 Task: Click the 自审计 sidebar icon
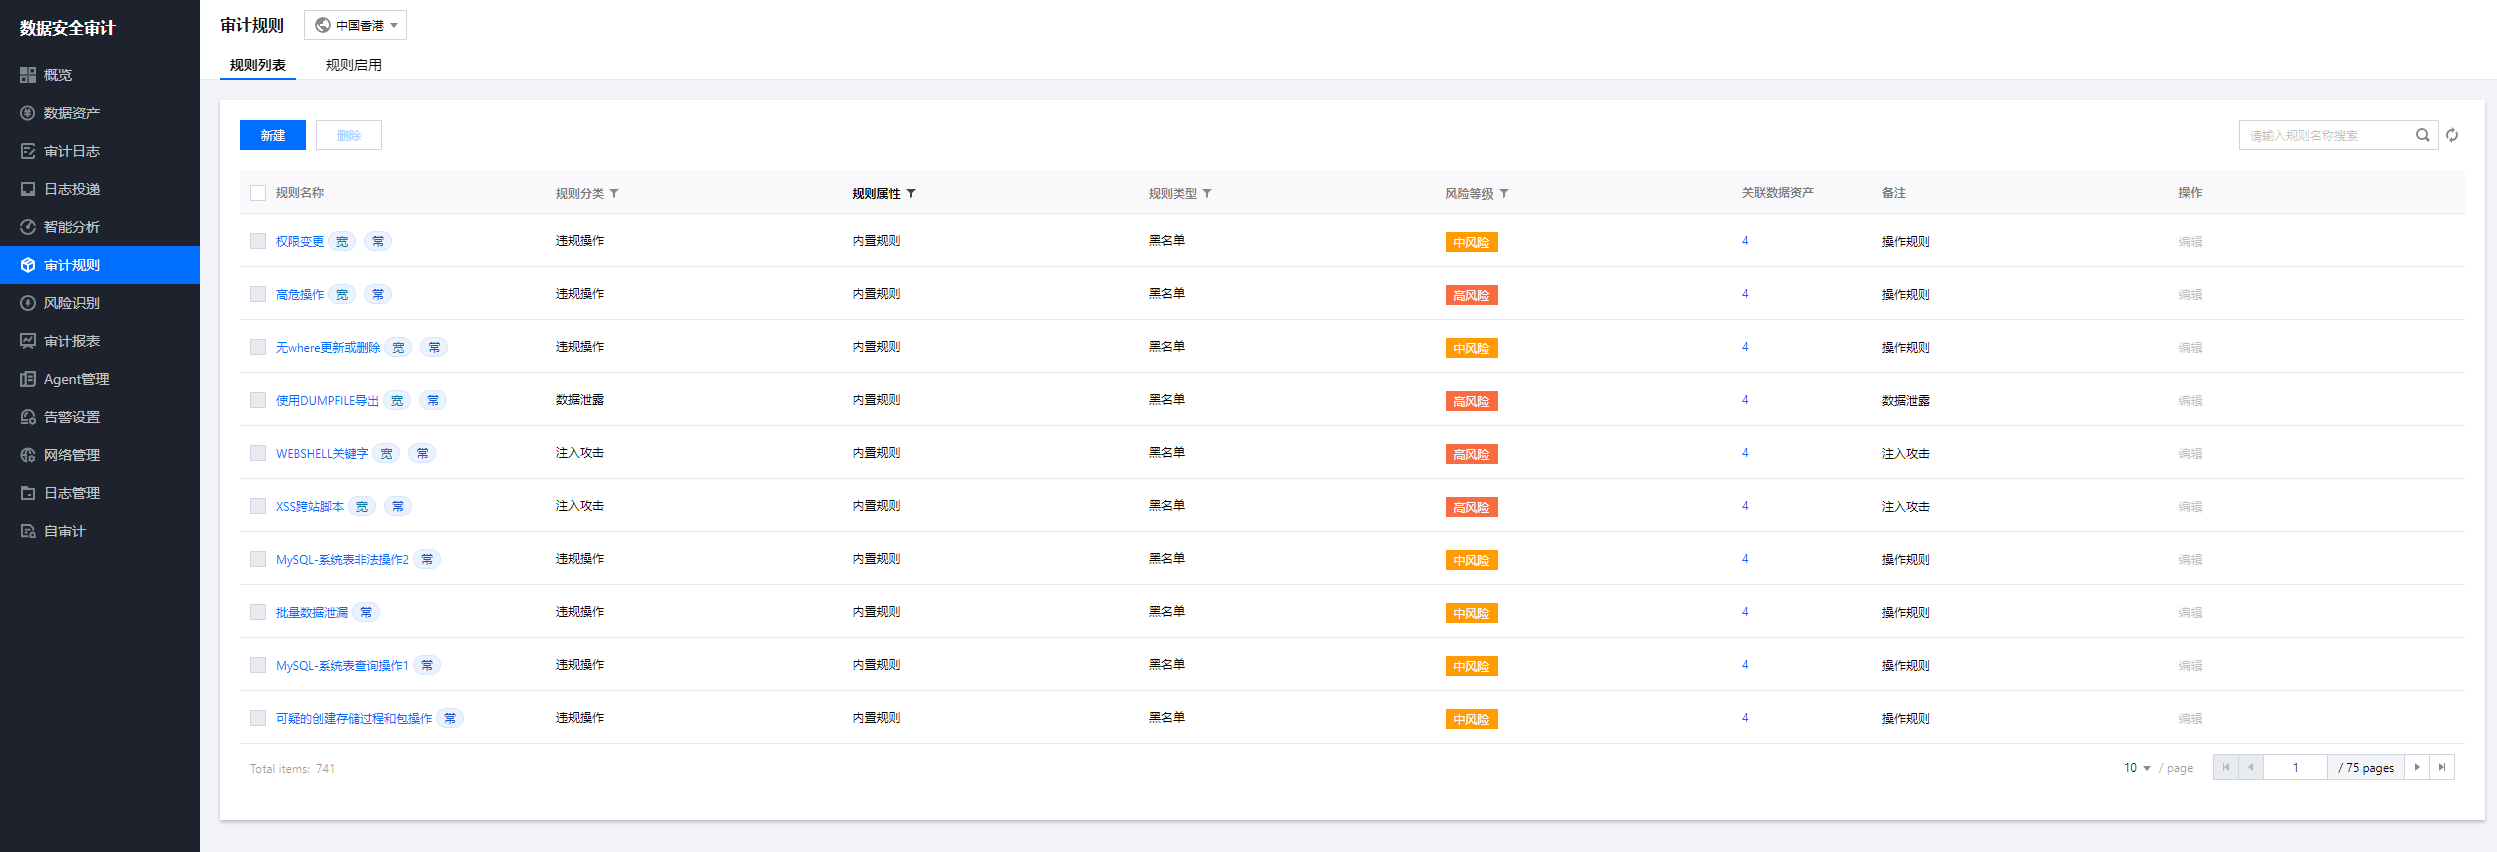click(28, 531)
